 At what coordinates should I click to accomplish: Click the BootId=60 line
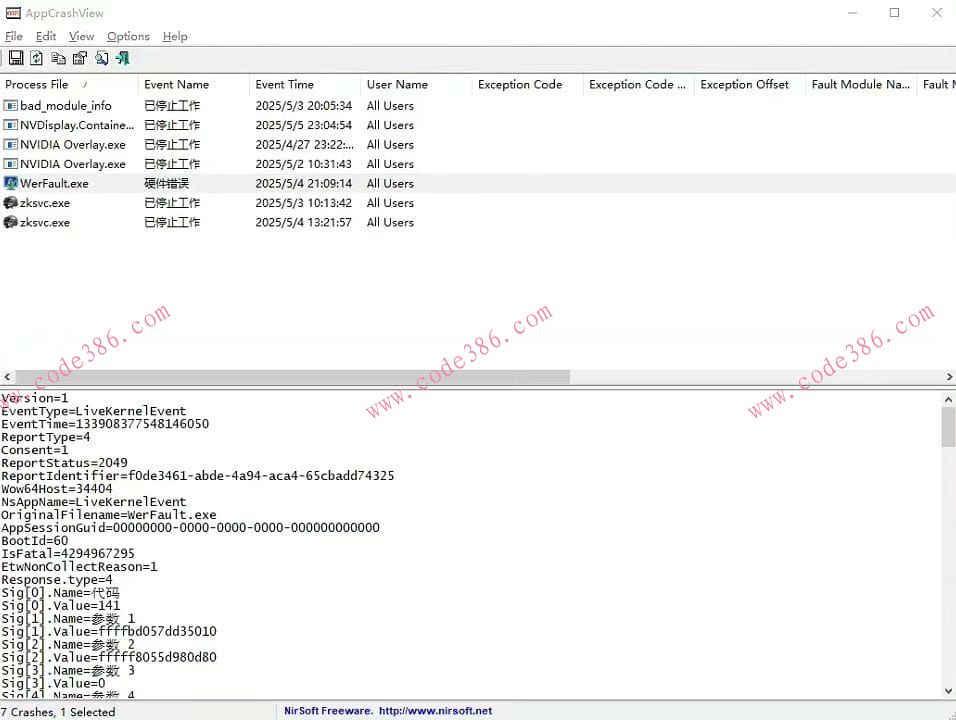(x=35, y=541)
